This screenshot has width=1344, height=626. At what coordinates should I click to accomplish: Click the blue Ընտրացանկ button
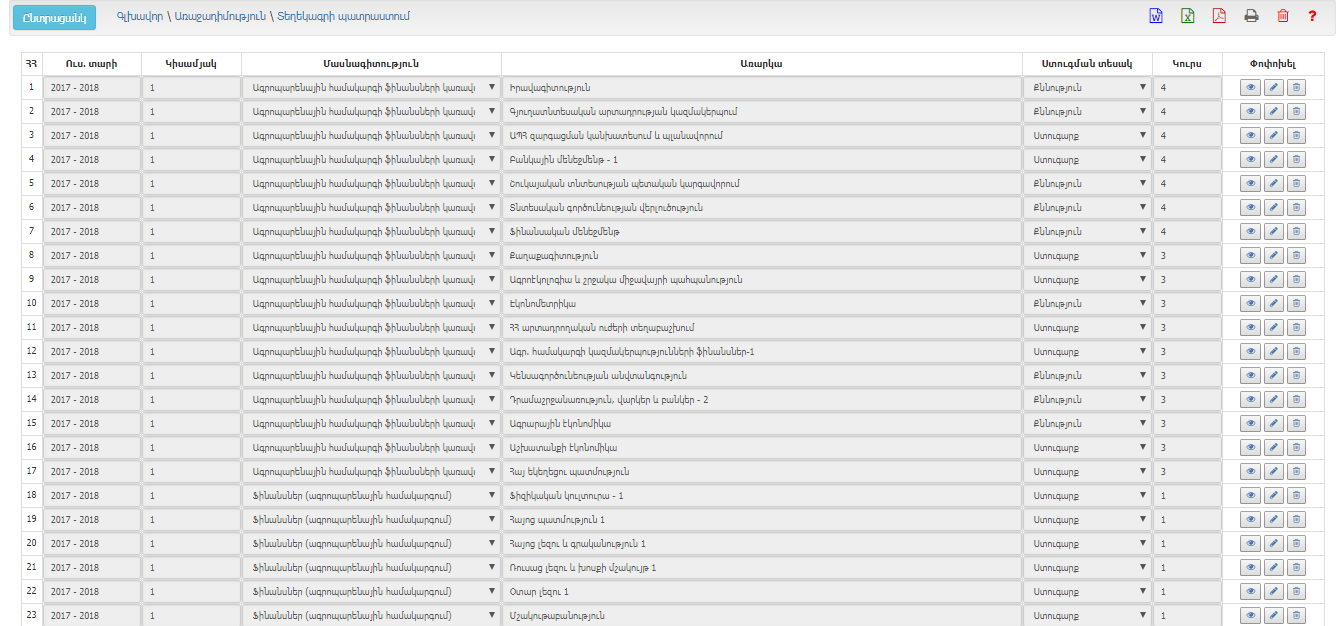[x=53, y=18]
